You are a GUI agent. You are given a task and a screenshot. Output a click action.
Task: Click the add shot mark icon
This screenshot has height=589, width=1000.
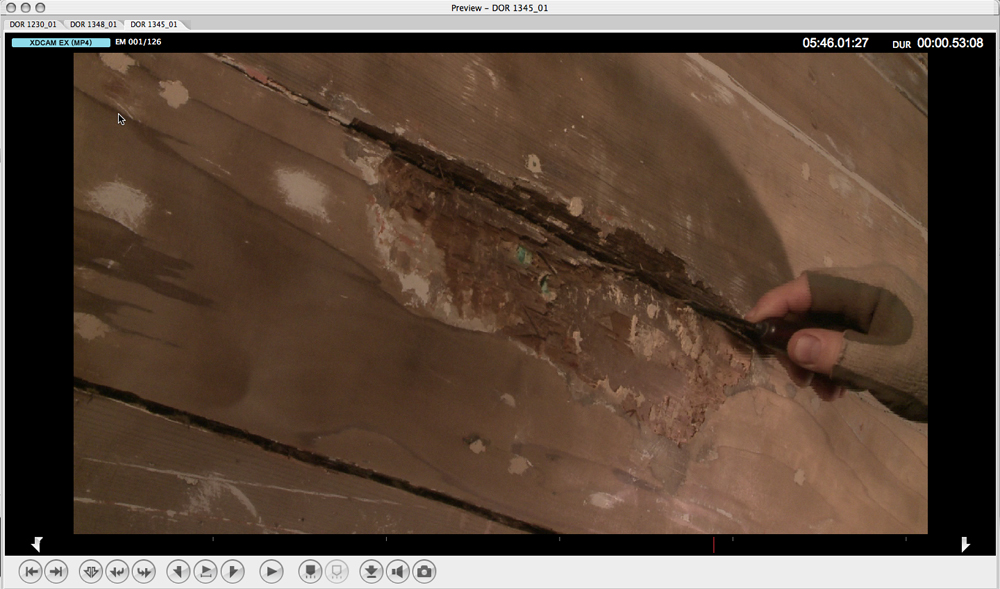pos(90,571)
